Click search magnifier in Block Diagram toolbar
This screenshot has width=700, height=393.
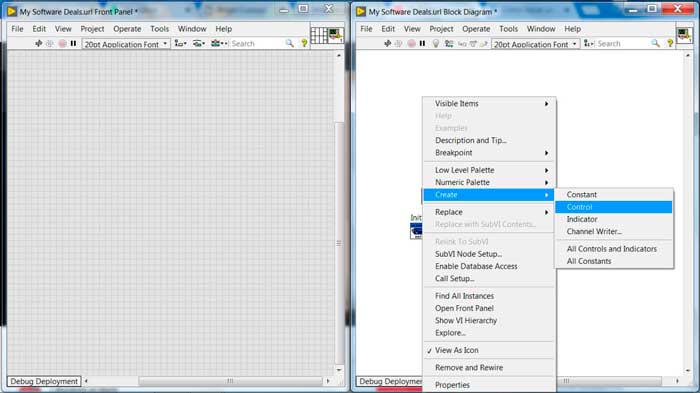655,43
